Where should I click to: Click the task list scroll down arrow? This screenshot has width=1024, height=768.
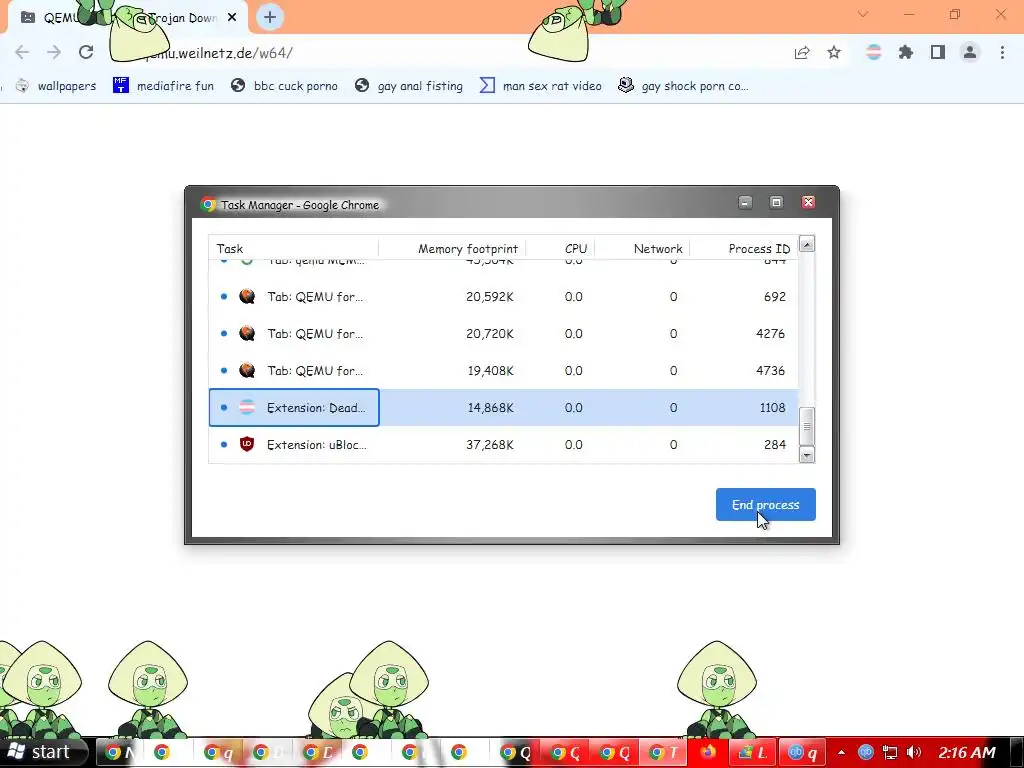point(807,455)
